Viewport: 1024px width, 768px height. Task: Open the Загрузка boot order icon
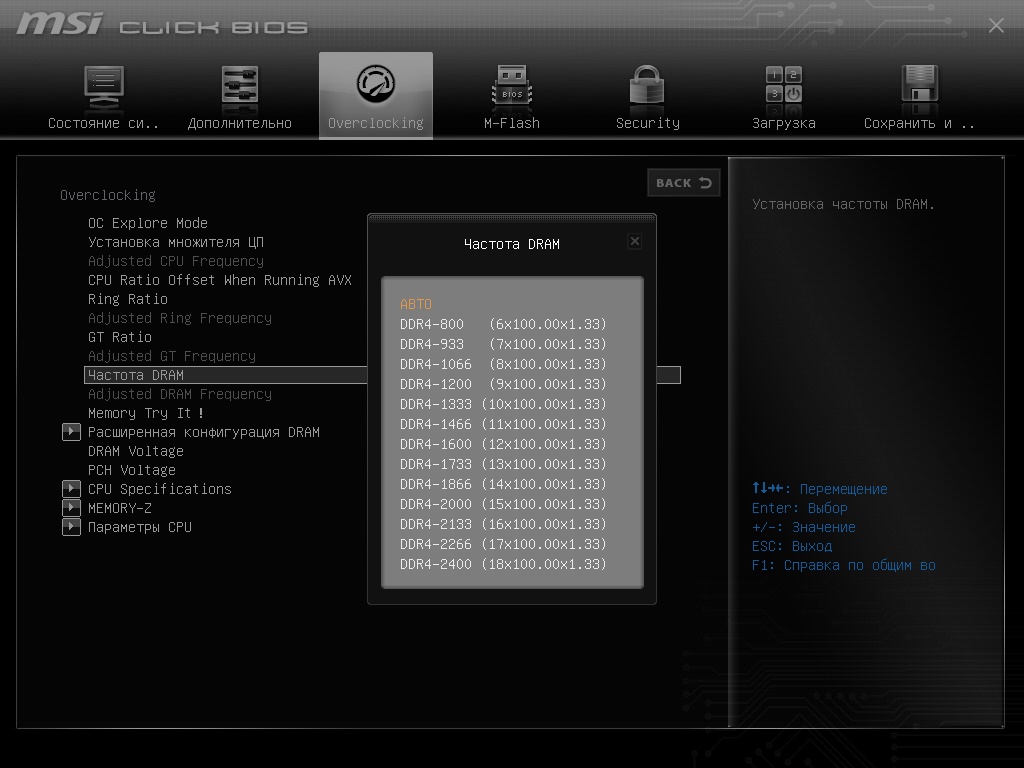point(784,86)
